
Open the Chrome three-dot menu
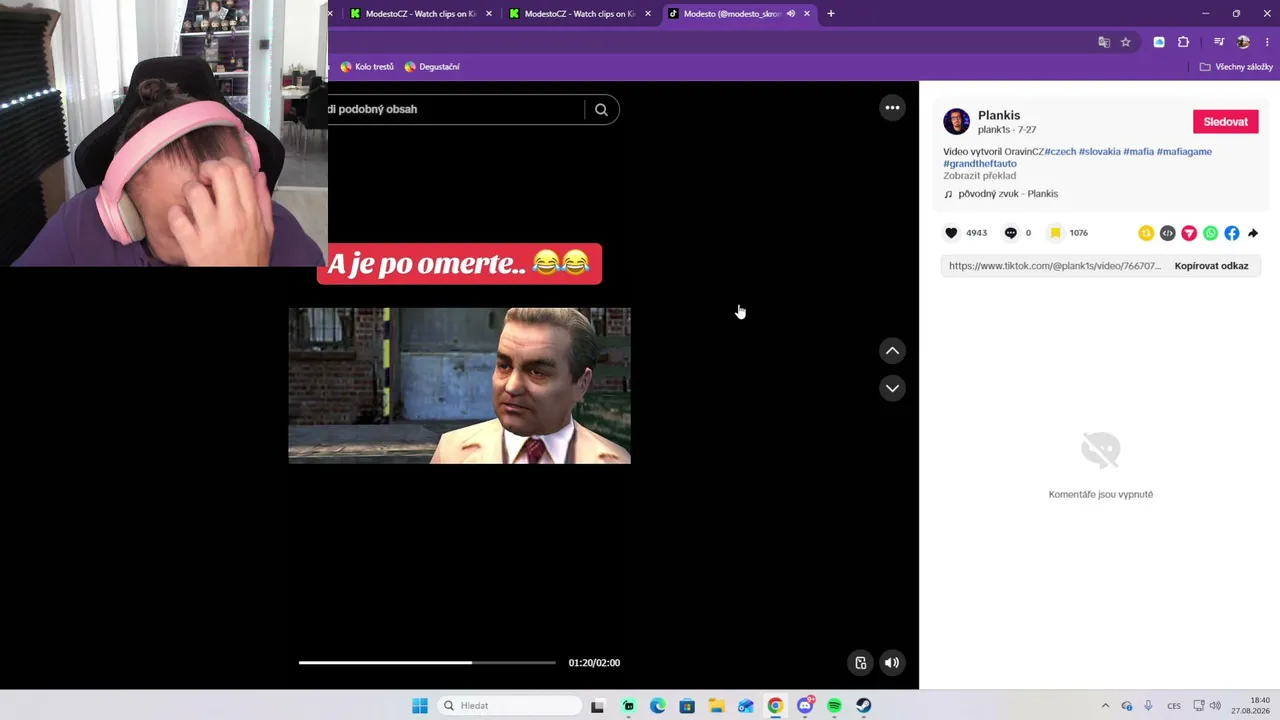(x=1267, y=42)
